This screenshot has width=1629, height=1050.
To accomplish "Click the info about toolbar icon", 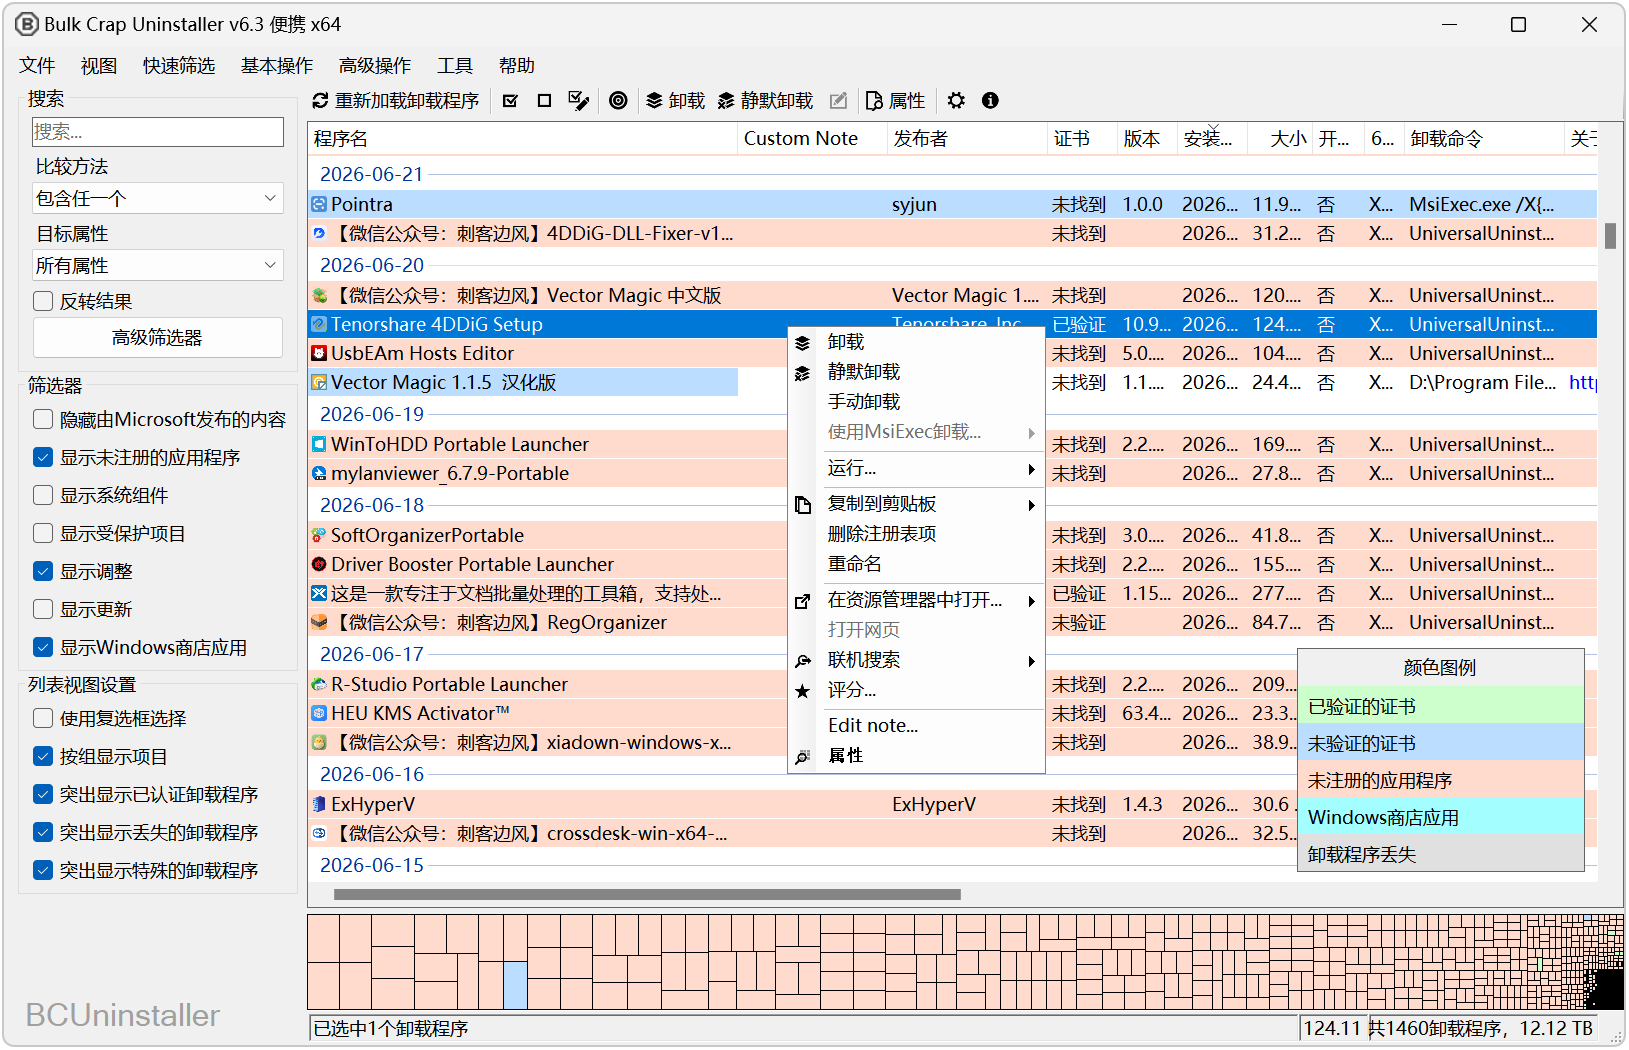I will 990,101.
